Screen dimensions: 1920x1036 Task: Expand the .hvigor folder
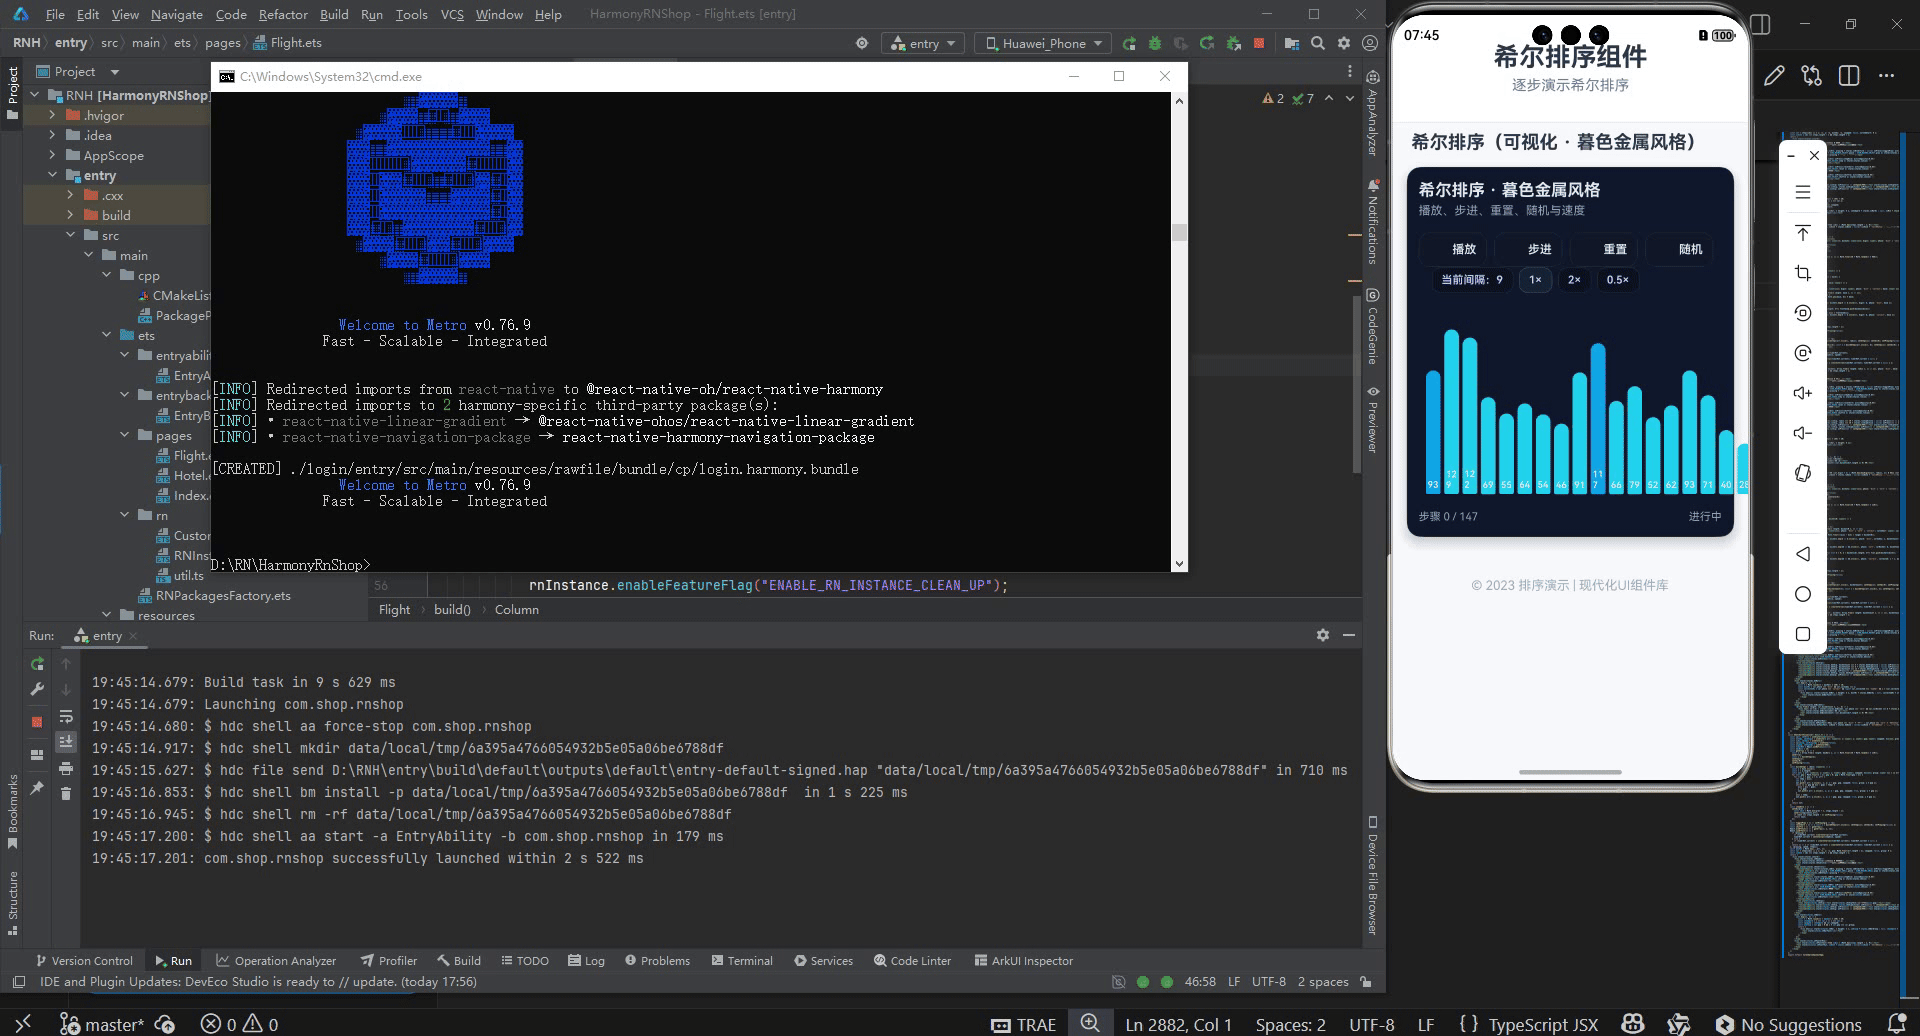pos(52,115)
